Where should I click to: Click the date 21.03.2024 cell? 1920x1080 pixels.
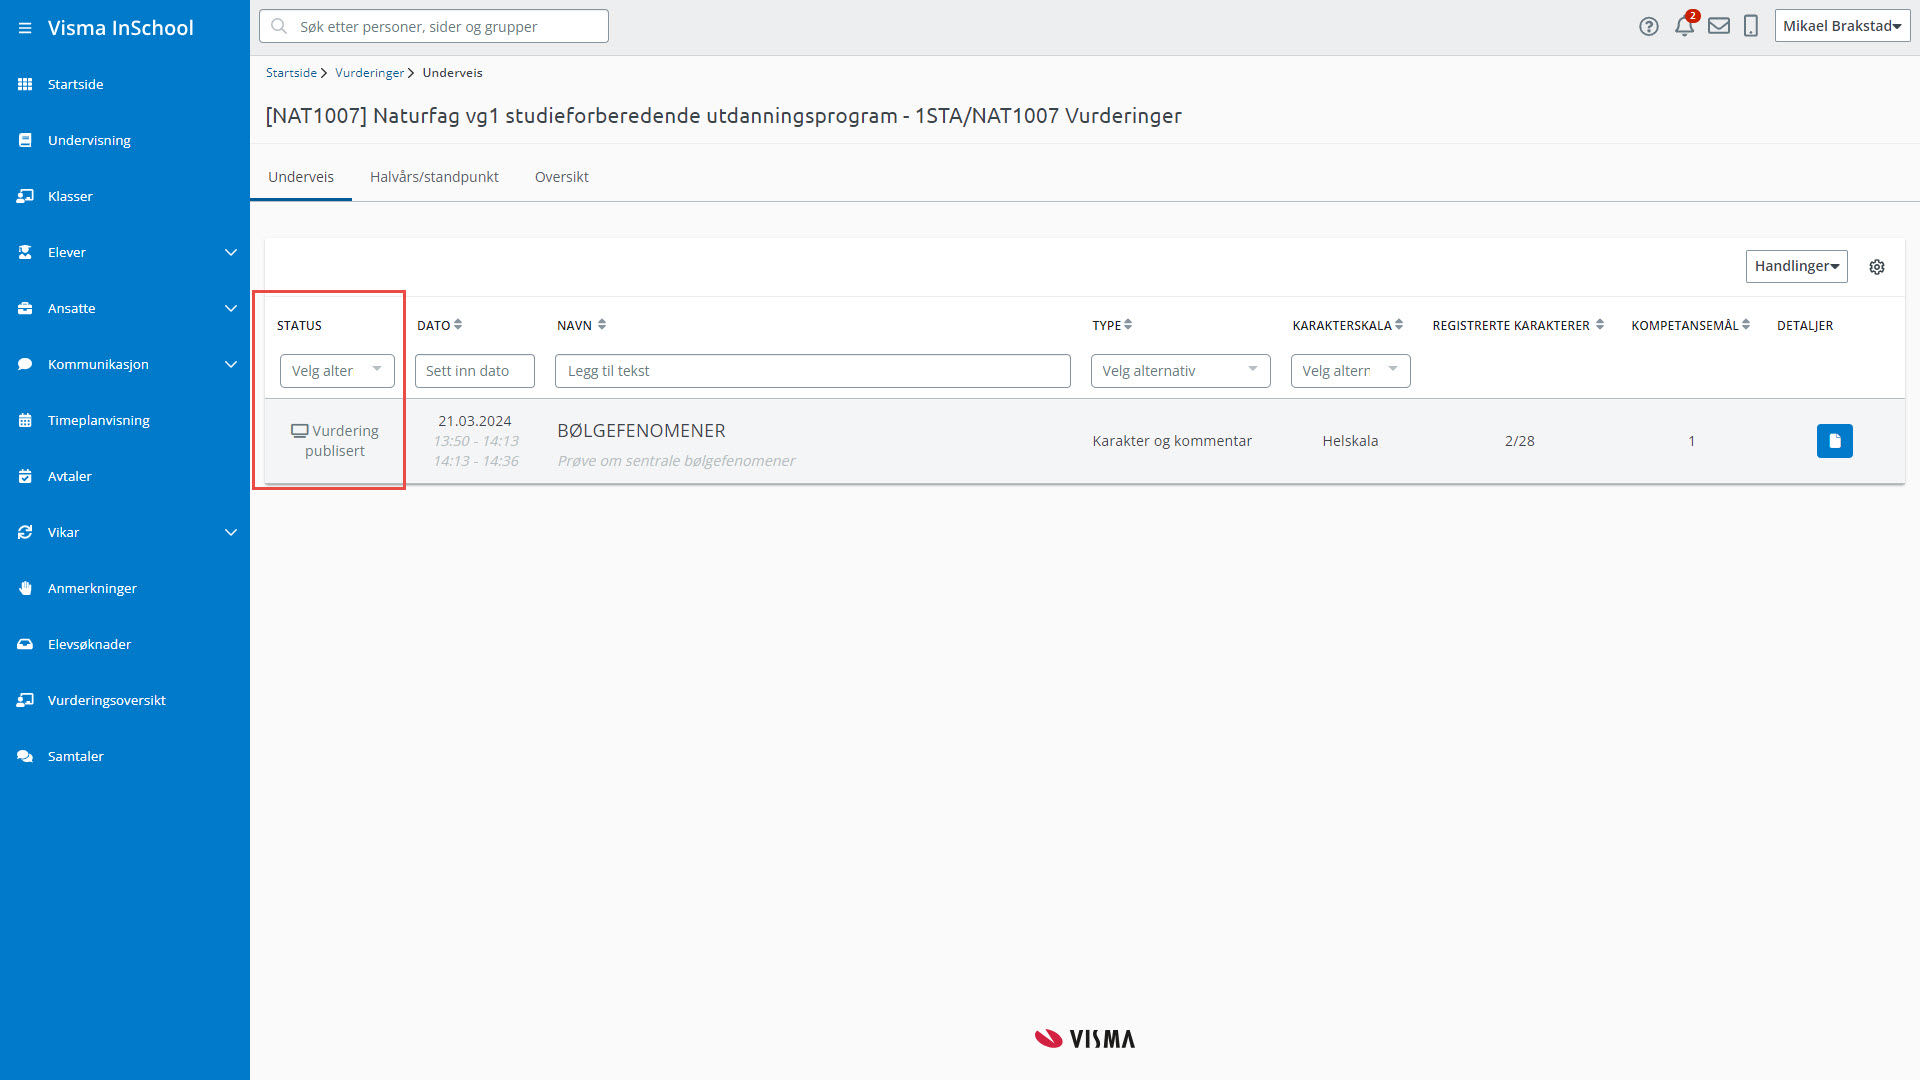[475, 421]
